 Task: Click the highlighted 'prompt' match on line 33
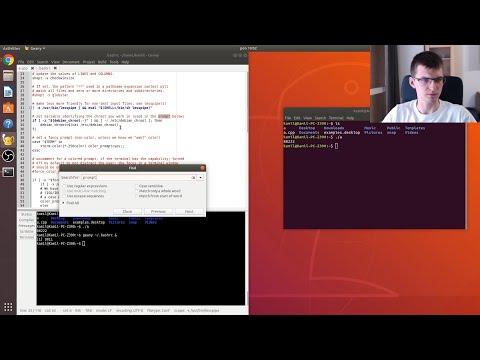coord(164,116)
